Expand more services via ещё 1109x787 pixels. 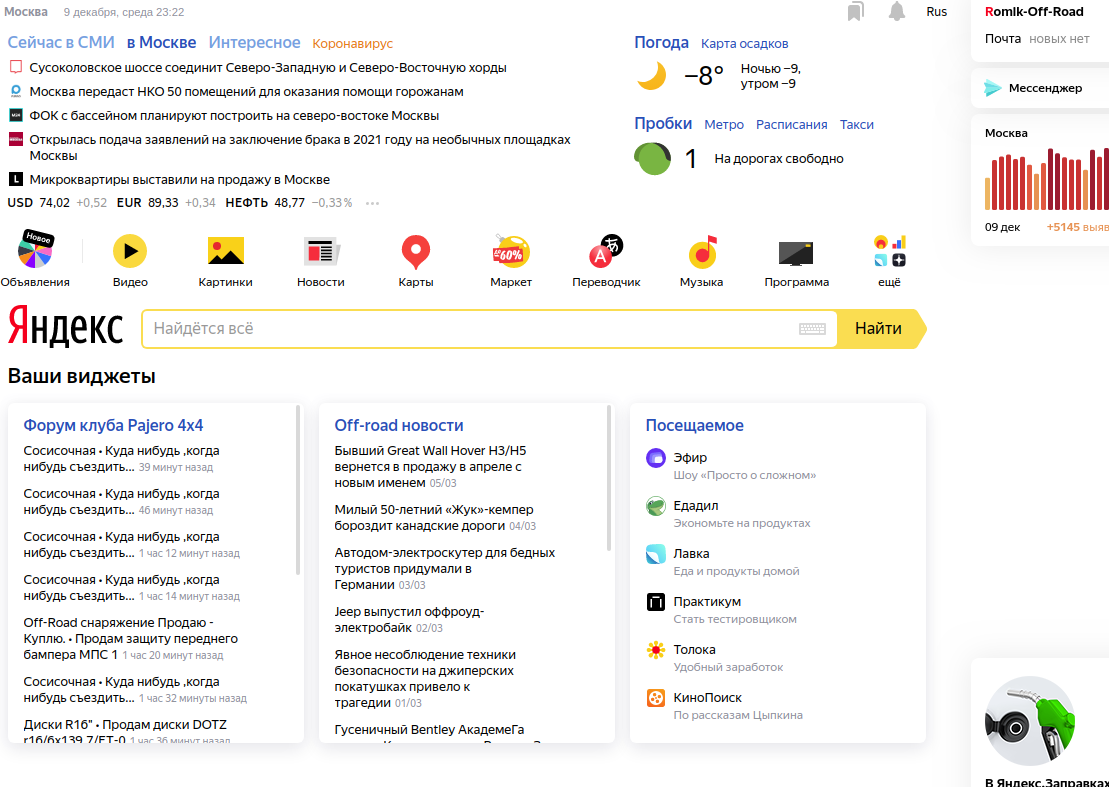click(889, 251)
